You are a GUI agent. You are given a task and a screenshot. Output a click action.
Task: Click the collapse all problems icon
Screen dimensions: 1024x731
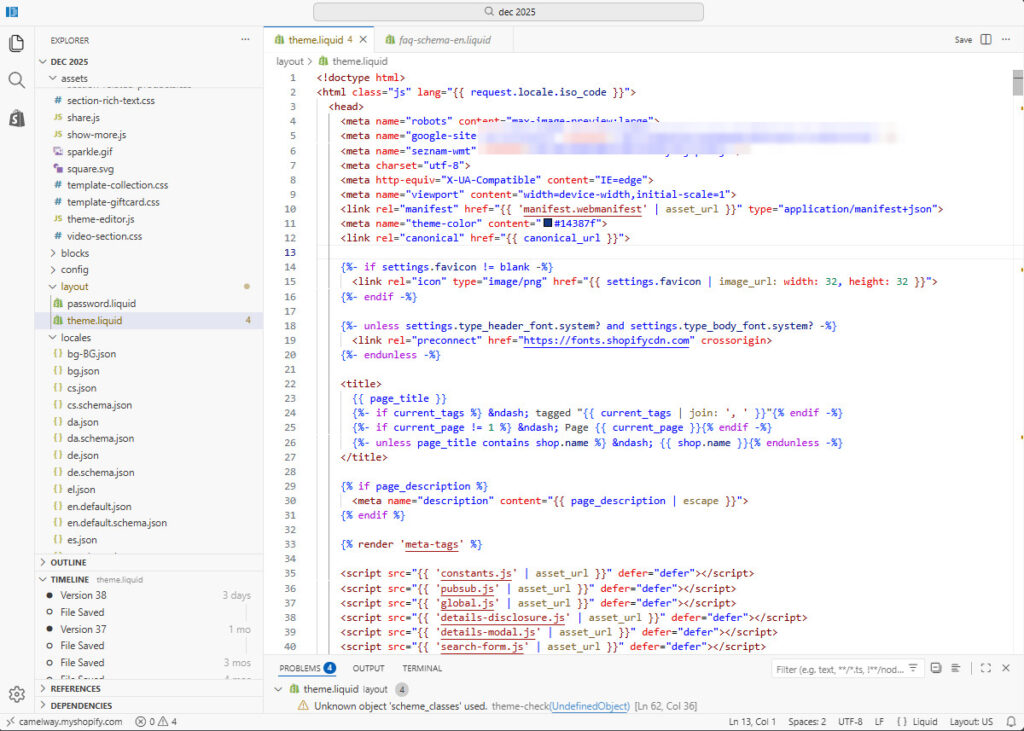pos(936,668)
